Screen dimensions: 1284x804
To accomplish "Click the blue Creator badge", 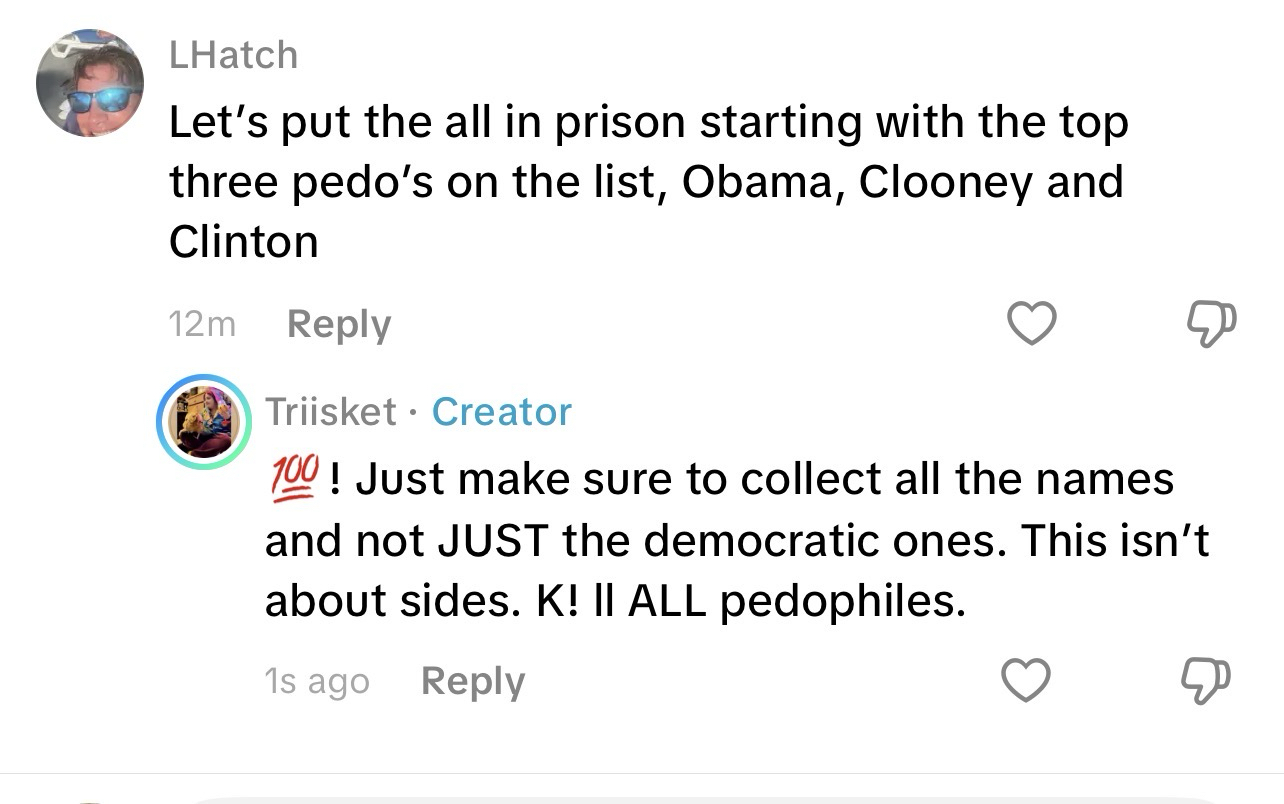I will tap(501, 412).
